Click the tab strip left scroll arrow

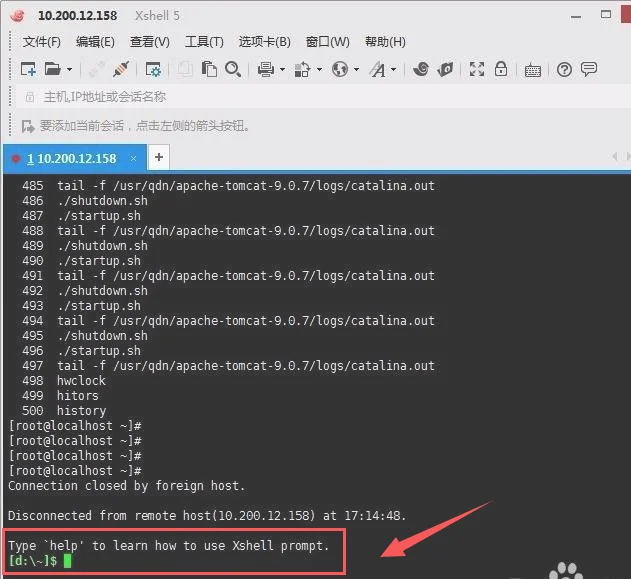click(x=615, y=156)
